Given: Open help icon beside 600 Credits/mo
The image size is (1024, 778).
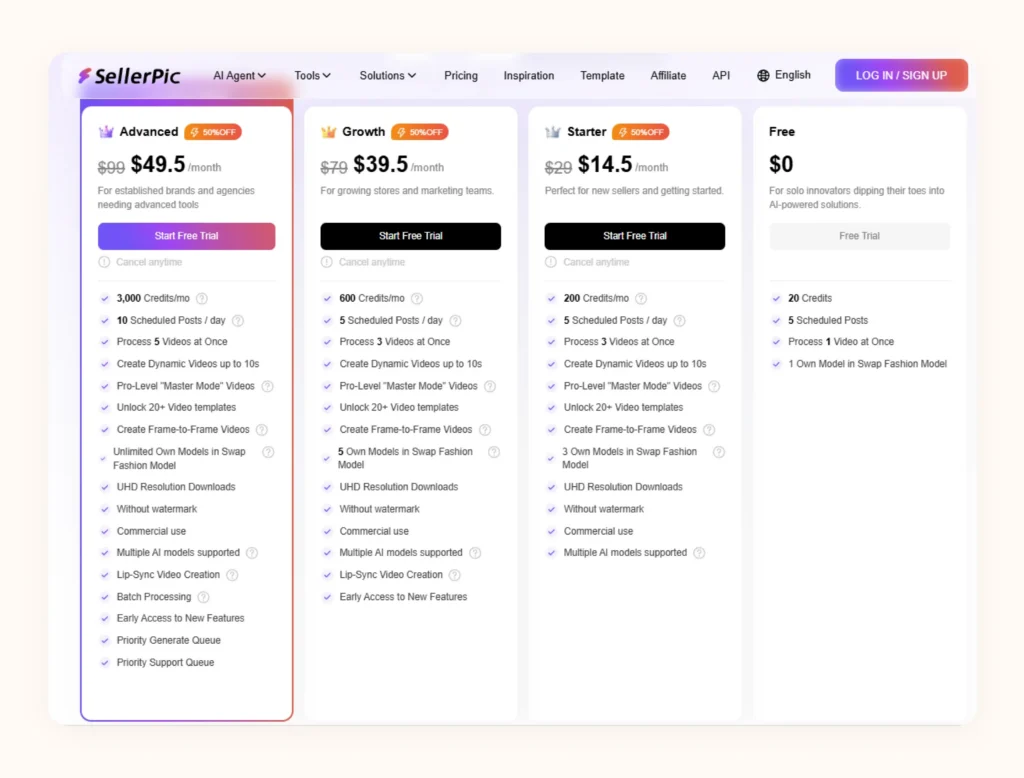Looking at the screenshot, I should 417,299.
